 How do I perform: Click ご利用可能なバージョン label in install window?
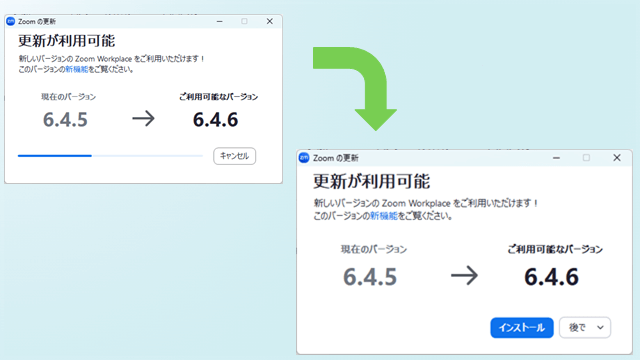(x=555, y=249)
